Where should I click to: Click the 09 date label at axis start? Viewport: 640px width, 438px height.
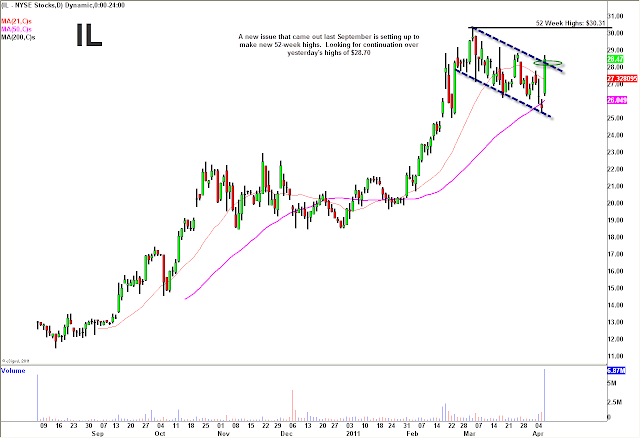click(43, 425)
